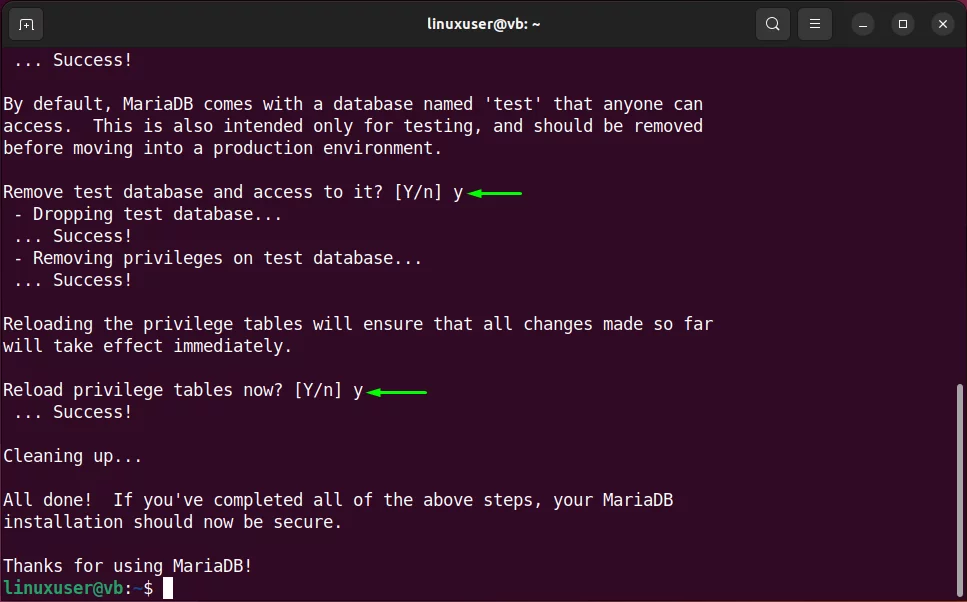Open the hamburger main menu

815,25
